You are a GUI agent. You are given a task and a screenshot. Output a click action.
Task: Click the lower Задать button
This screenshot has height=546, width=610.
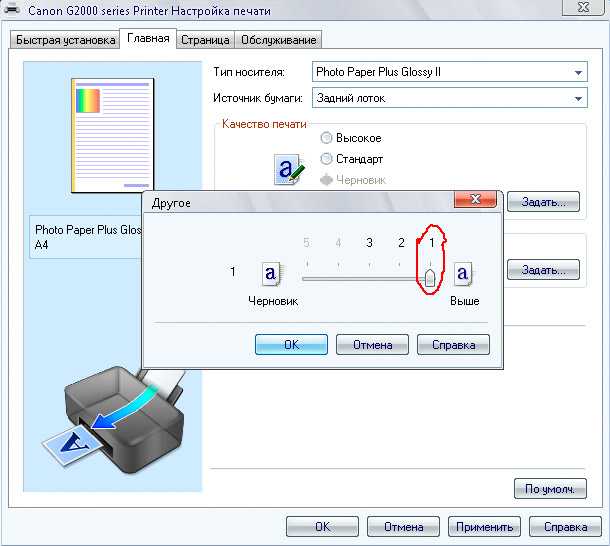[543, 269]
